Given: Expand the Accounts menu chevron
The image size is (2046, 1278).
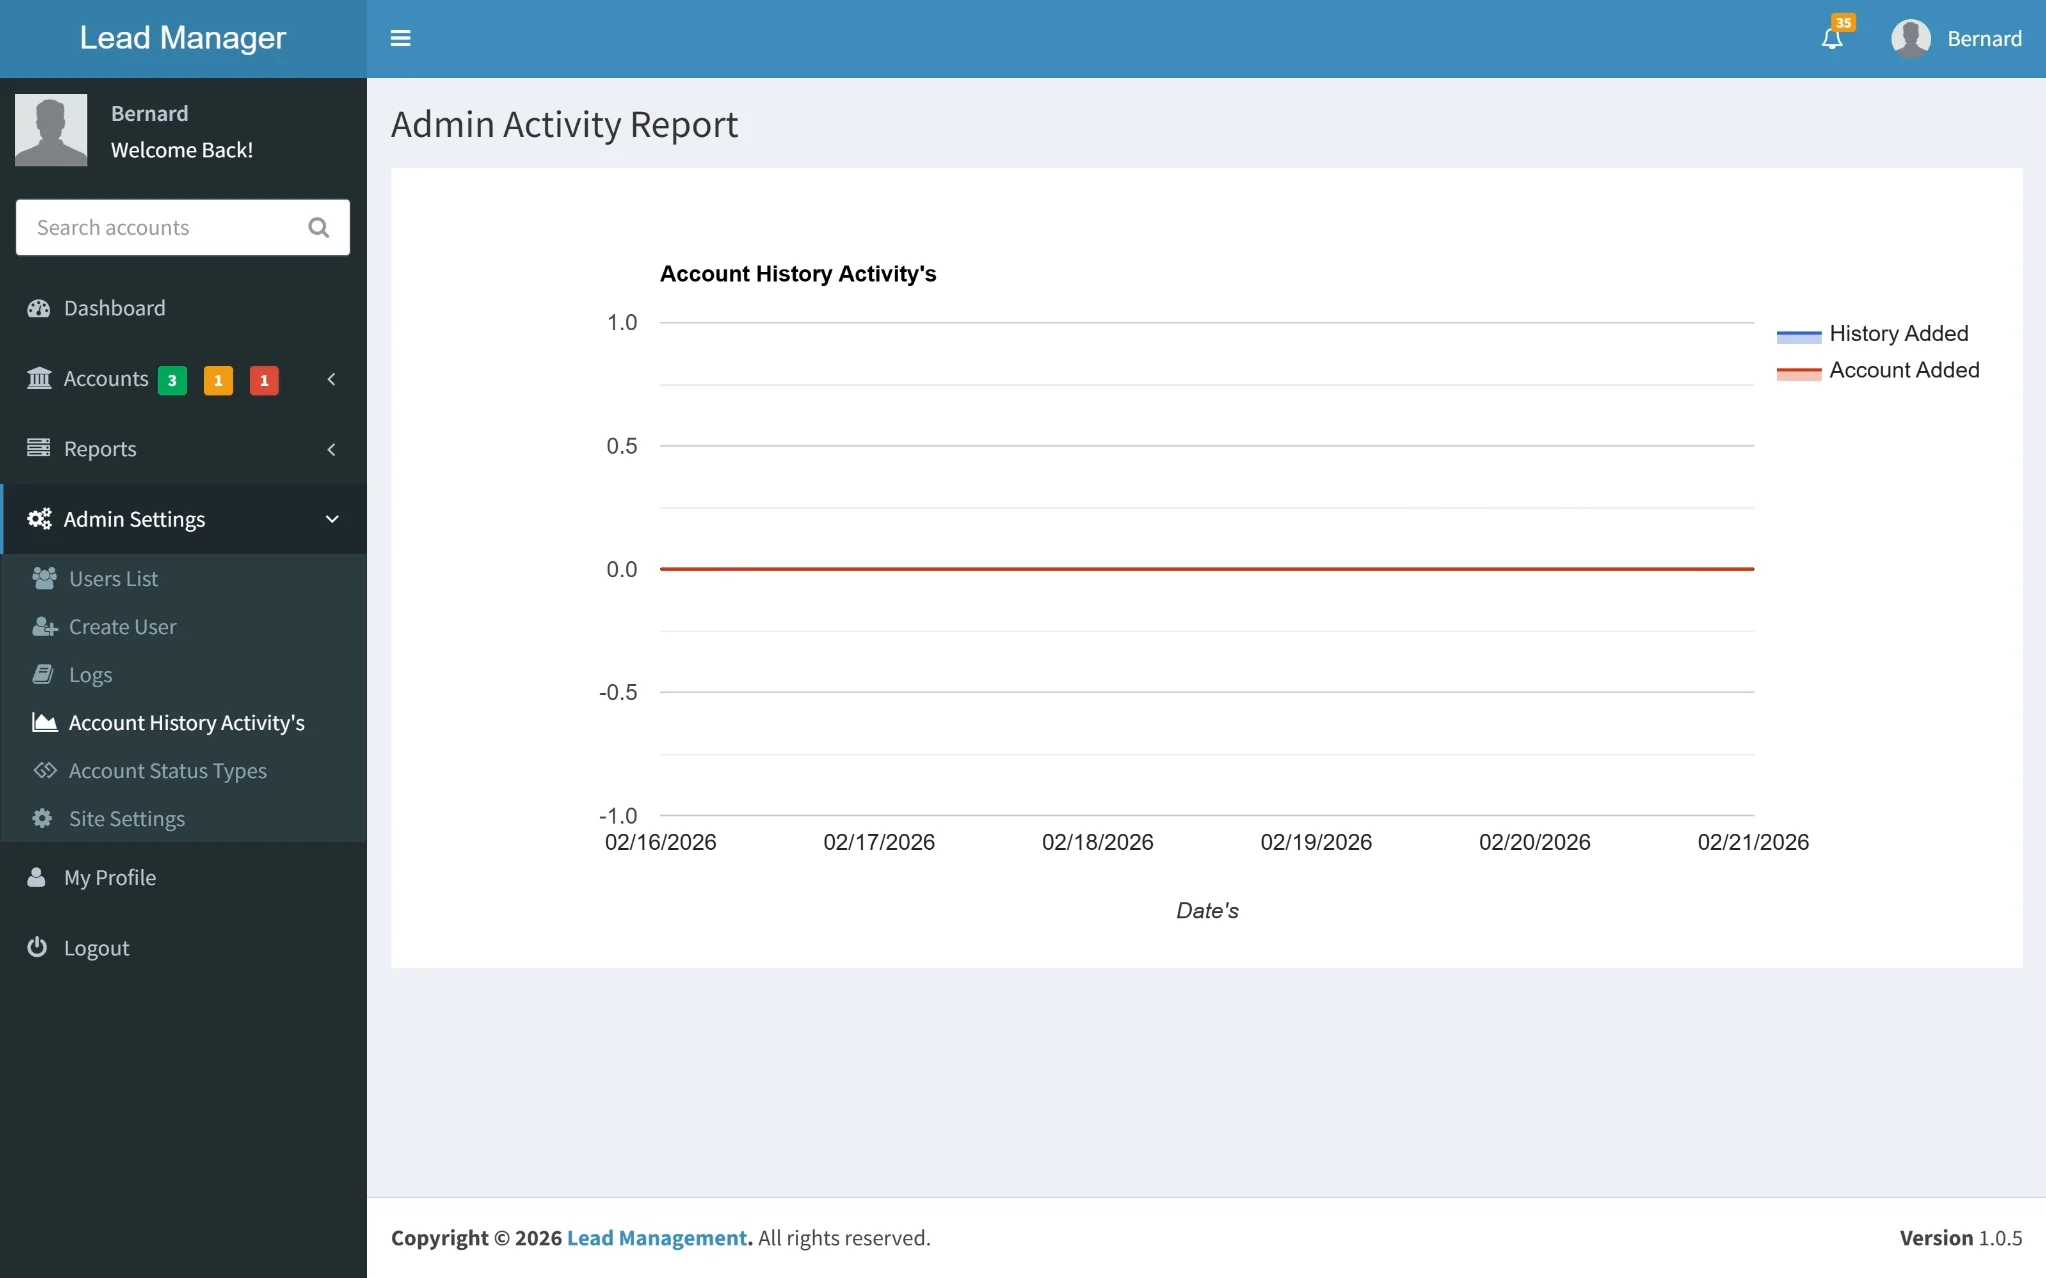Looking at the screenshot, I should coord(331,379).
